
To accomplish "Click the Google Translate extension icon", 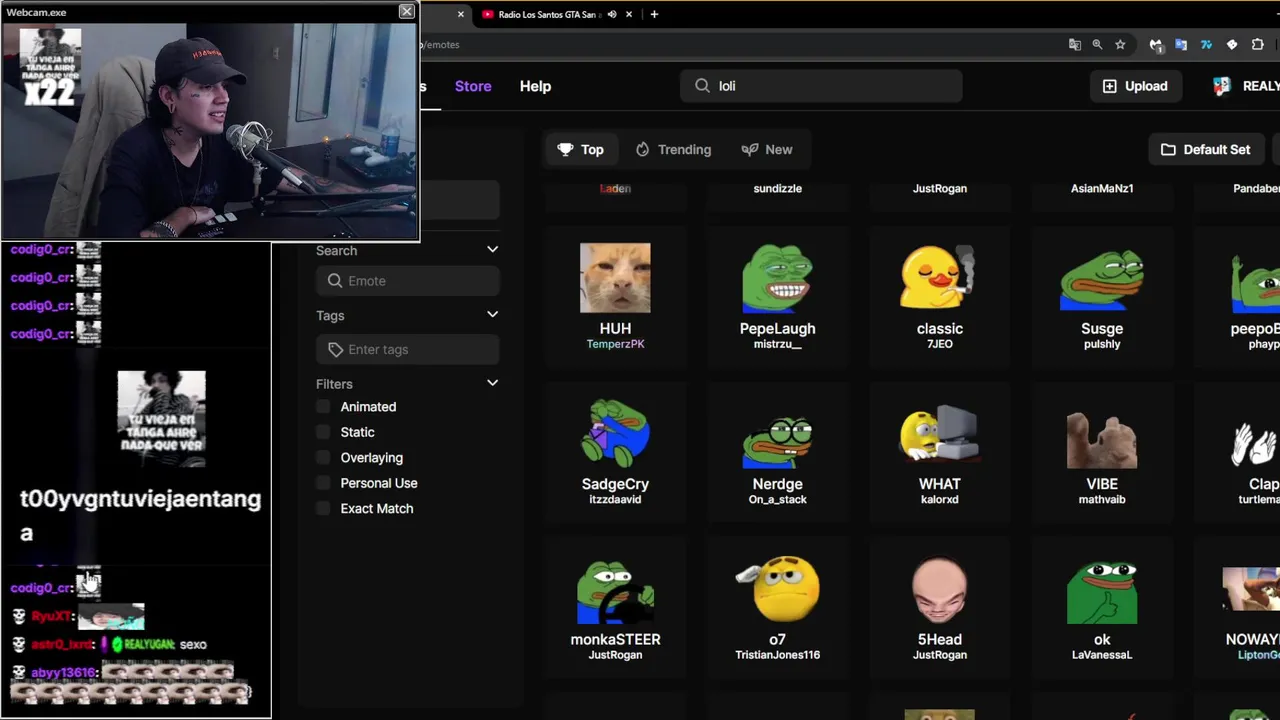I will click(x=1181, y=44).
